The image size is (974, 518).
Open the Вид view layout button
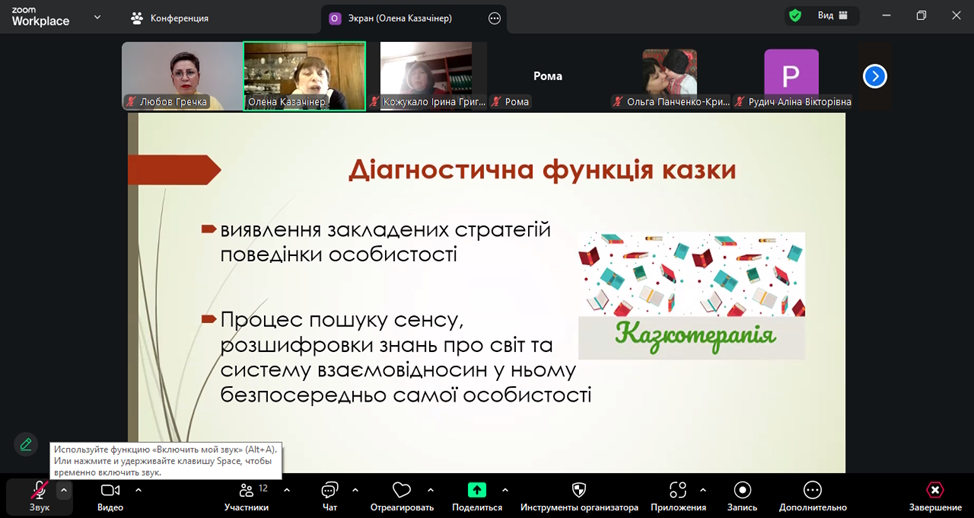click(832, 16)
